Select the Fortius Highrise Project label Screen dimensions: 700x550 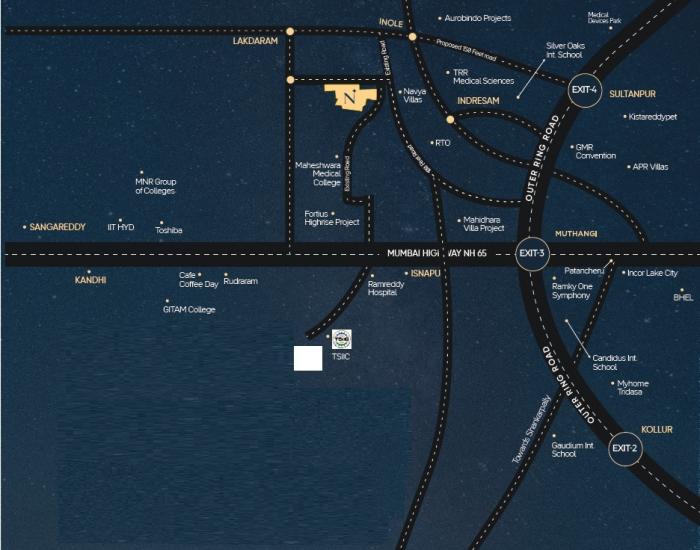332,218
